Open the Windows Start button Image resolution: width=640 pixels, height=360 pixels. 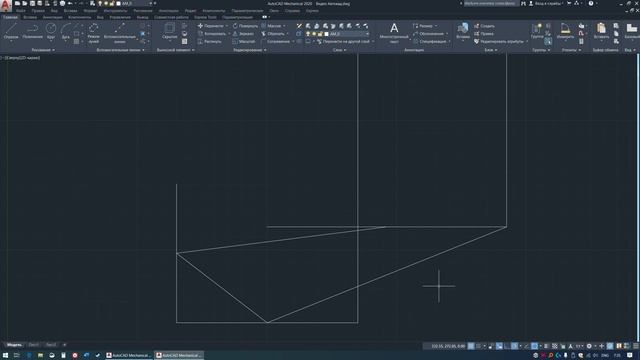5,356
